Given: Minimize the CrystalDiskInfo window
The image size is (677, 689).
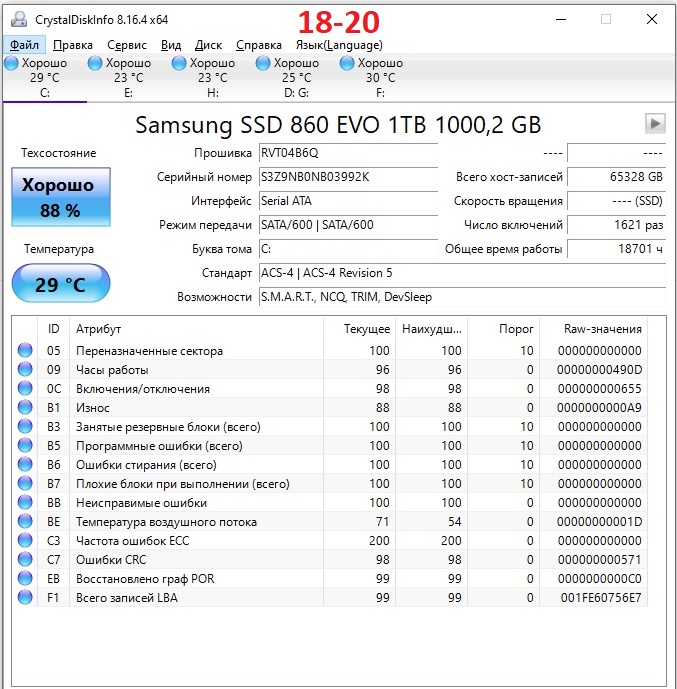Looking at the screenshot, I should (561, 19).
